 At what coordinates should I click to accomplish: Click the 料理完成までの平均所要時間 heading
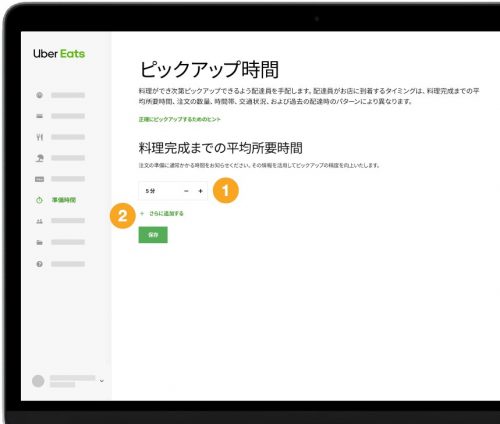tap(221, 148)
